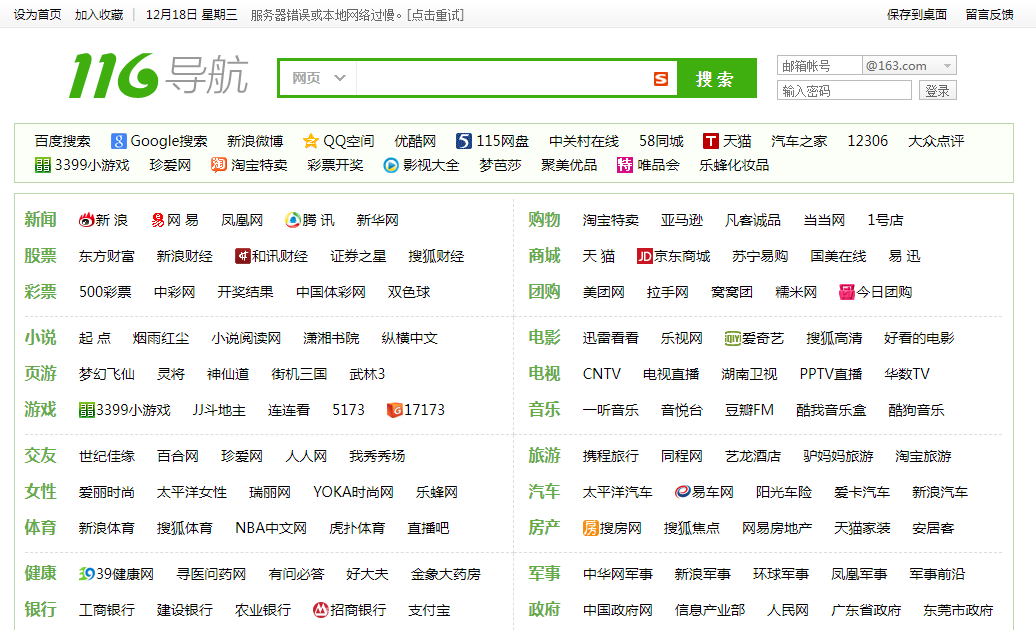Open 易车网 car link
Viewport: 1036px width, 630px height.
click(704, 492)
